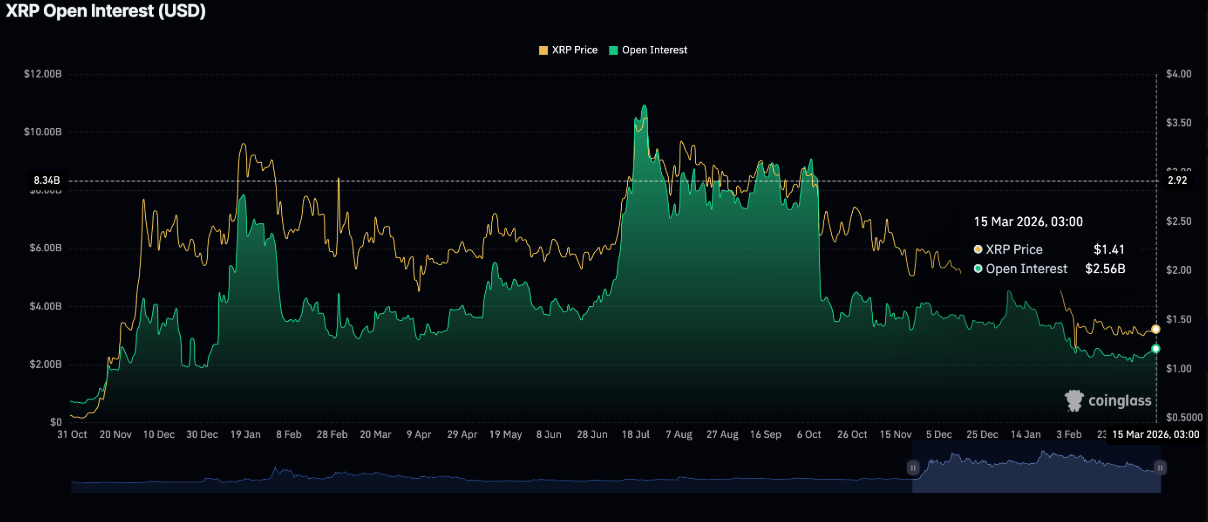This screenshot has width=1208, height=522.
Task: Click the green Open Interest endpoint marker
Action: [1156, 348]
